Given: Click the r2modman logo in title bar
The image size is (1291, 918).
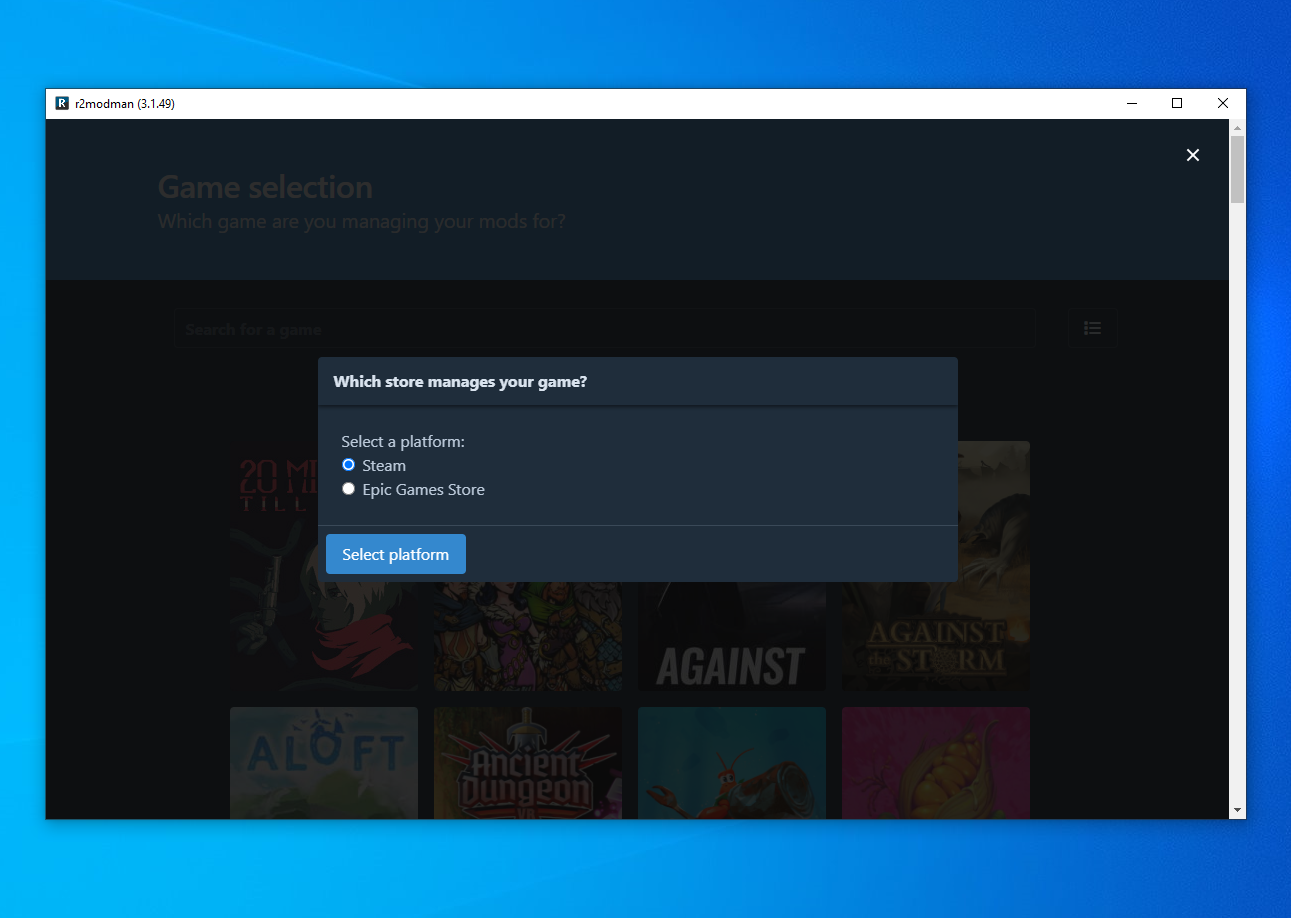Looking at the screenshot, I should [62, 103].
